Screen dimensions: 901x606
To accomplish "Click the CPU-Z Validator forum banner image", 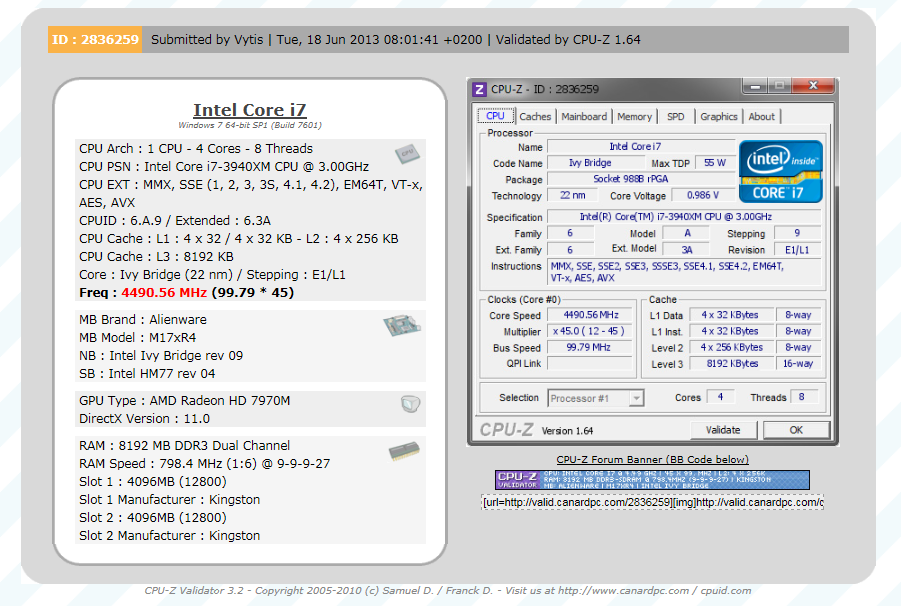I will coord(652,480).
